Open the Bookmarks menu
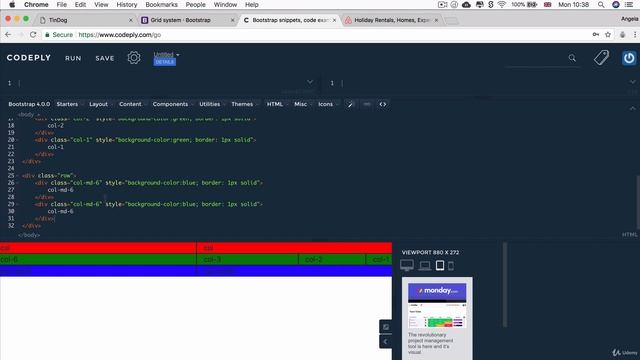Screen dimensions: 640x360 (161, 4)
